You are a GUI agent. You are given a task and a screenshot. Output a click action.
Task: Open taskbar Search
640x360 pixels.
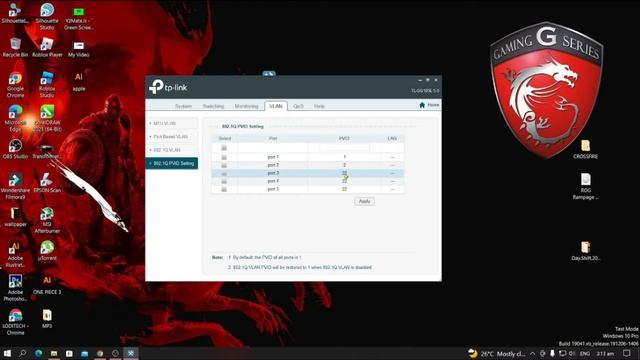pyautogui.click(x=22, y=353)
